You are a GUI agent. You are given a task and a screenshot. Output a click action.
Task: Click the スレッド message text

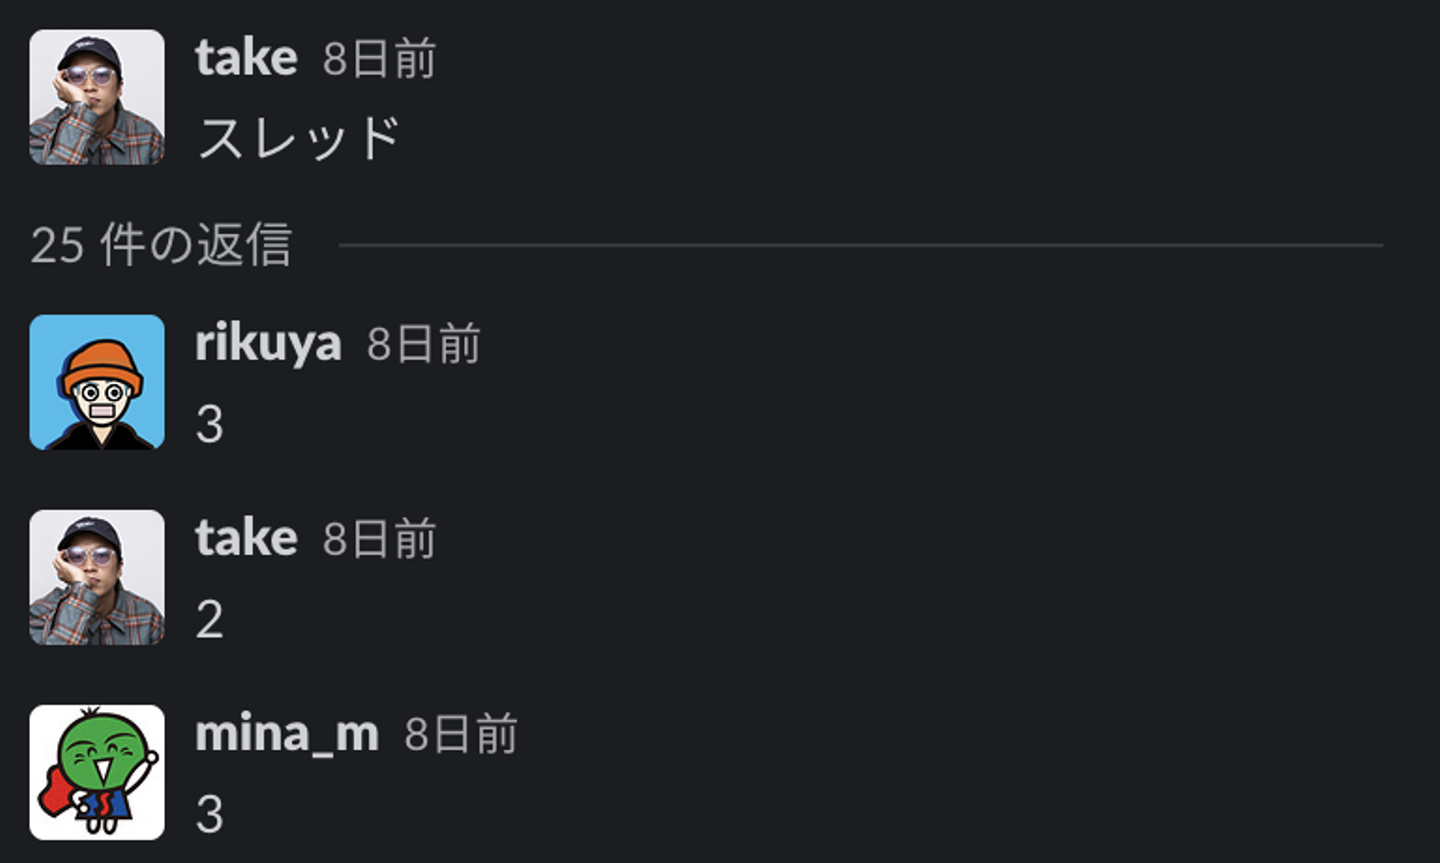[x=299, y=138]
